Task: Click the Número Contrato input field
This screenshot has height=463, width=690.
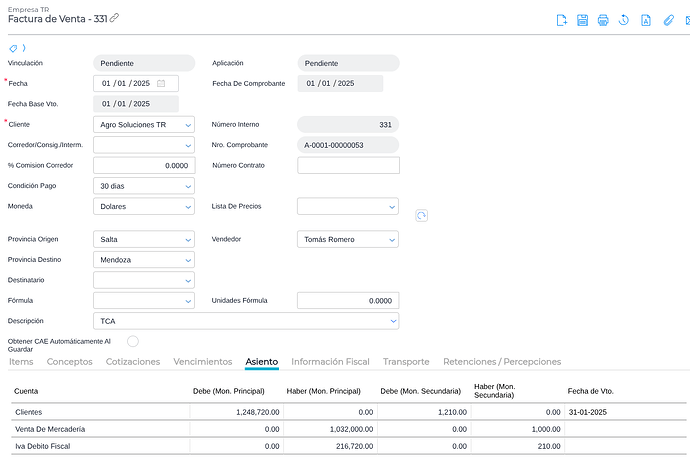Action: click(x=348, y=165)
